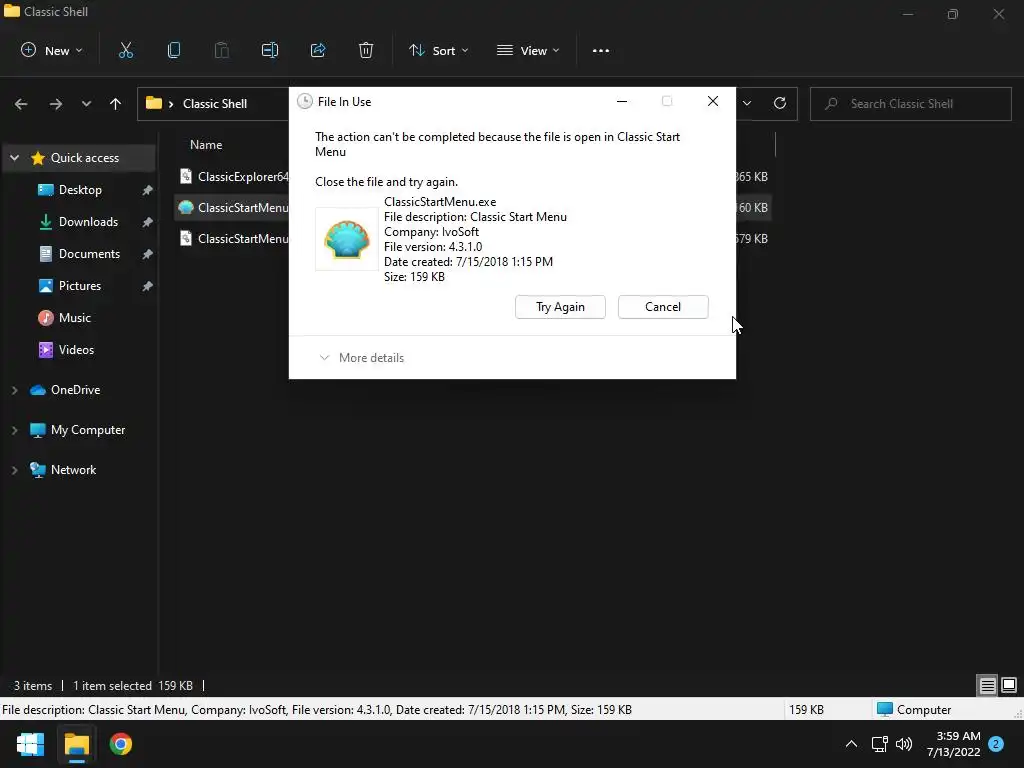Refresh the Classic Shell folder view
This screenshot has width=1024, height=768.
tap(780, 103)
